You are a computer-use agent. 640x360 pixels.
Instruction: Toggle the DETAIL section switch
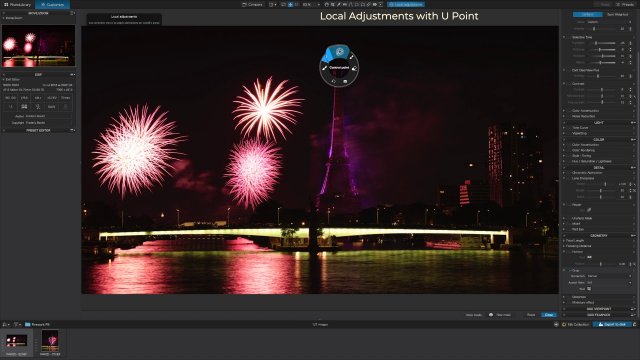click(x=633, y=167)
